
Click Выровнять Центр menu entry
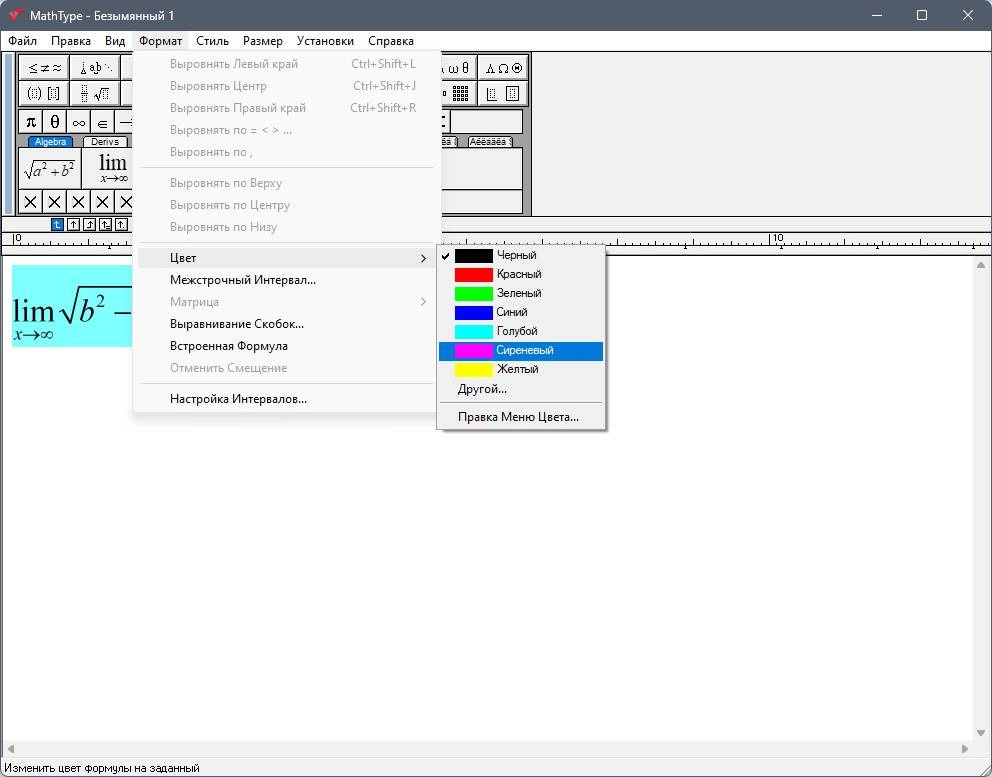point(286,86)
